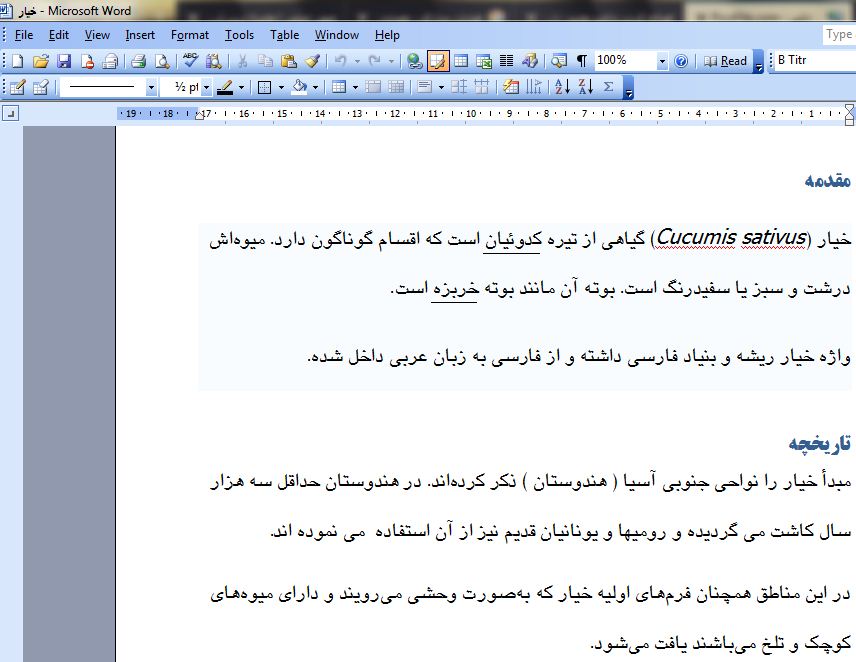Insert a hyperlink using the toolbar icon

point(415,61)
